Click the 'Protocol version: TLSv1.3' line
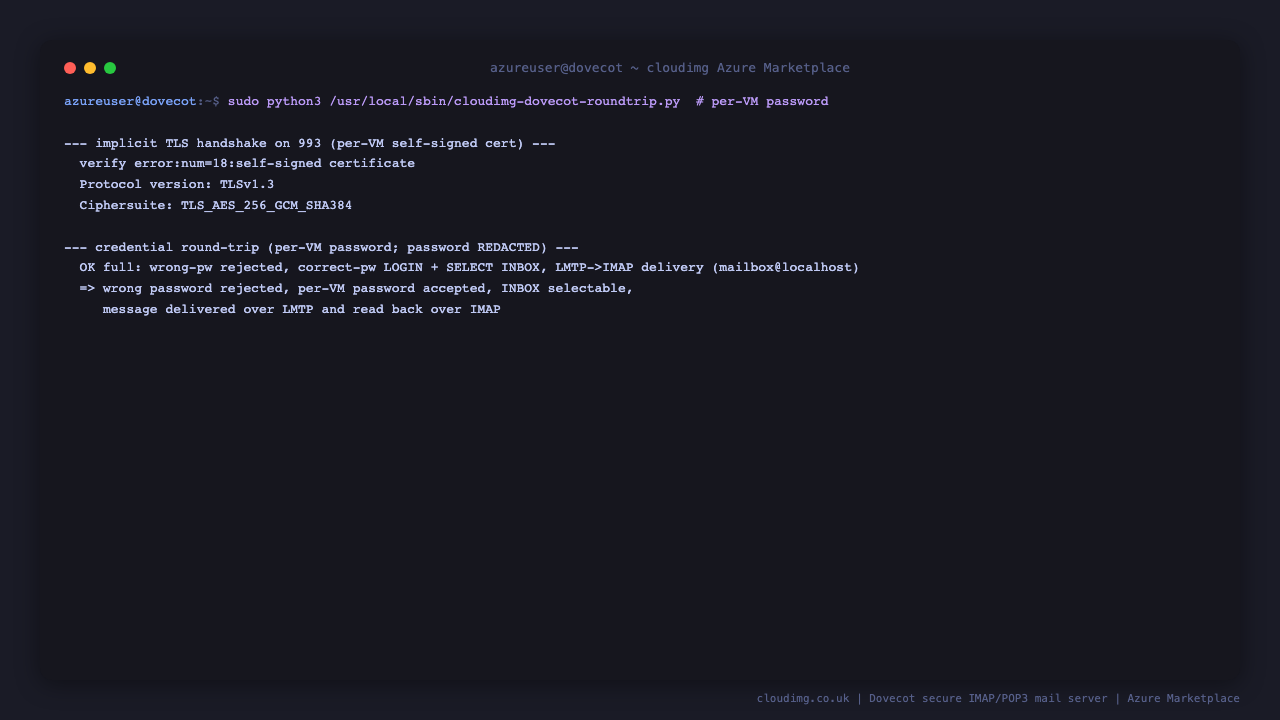Viewport: 1280px width, 720px height. [177, 185]
